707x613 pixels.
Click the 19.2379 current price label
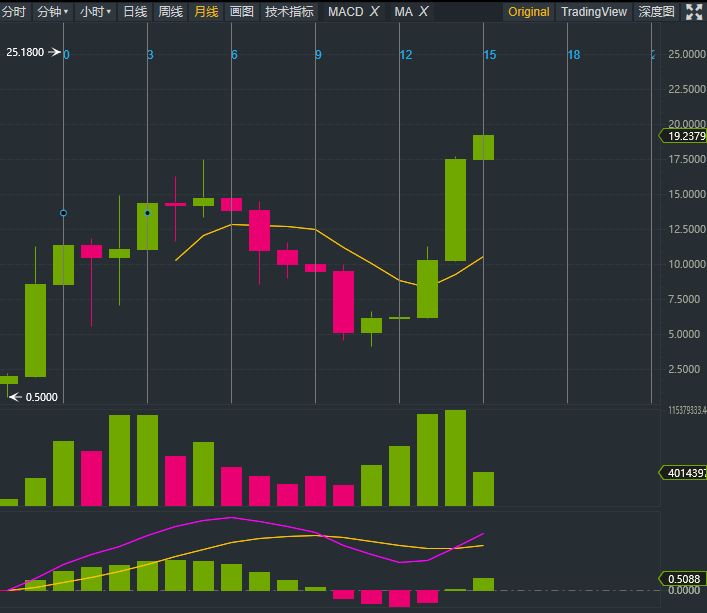pos(685,136)
